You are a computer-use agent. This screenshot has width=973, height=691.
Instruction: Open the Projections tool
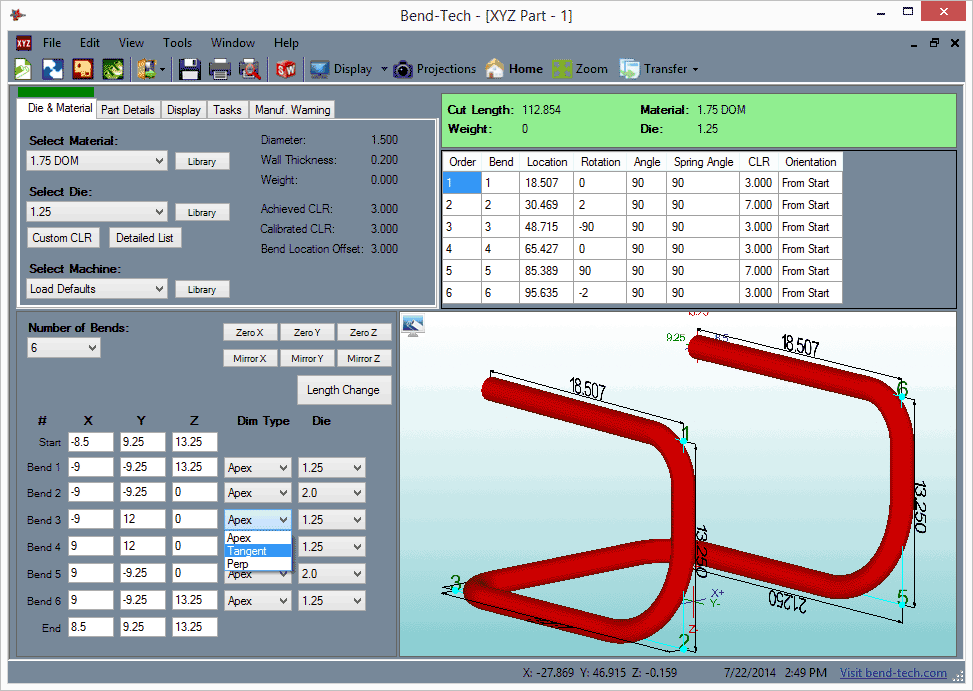(435, 68)
